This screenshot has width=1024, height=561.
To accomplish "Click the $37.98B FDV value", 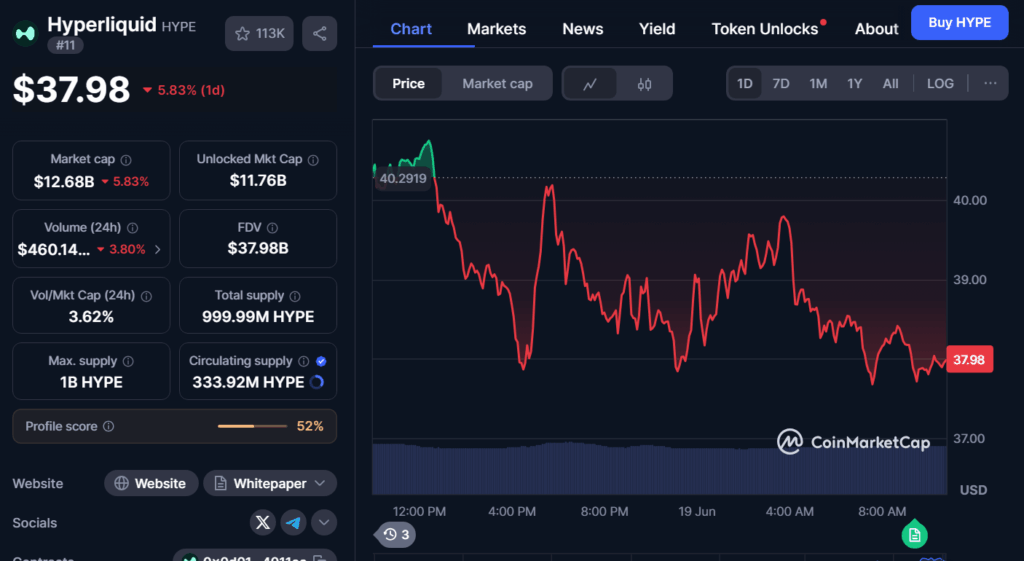I will pos(258,248).
